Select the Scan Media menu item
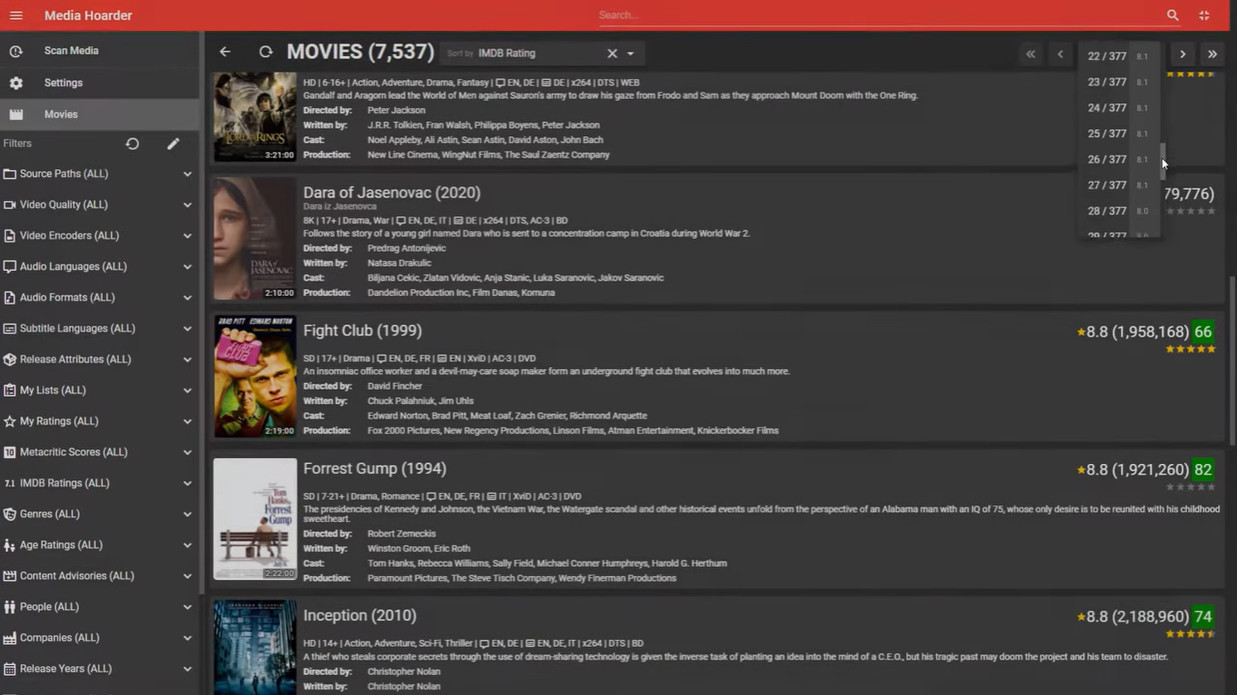 tap(100, 51)
